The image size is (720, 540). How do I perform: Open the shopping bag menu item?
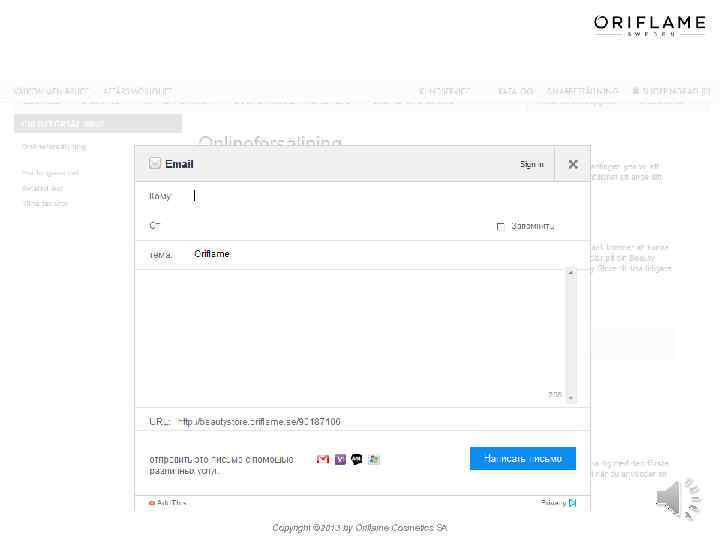[671, 91]
